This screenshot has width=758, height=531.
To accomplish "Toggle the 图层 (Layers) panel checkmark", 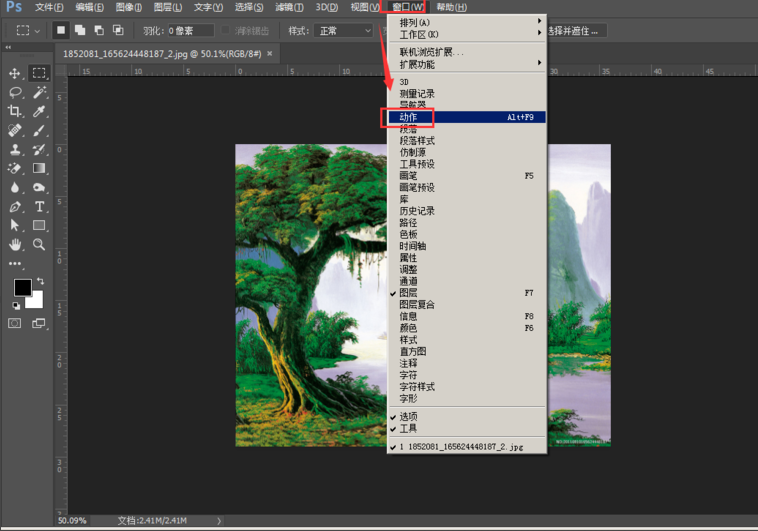I will click(x=409, y=293).
